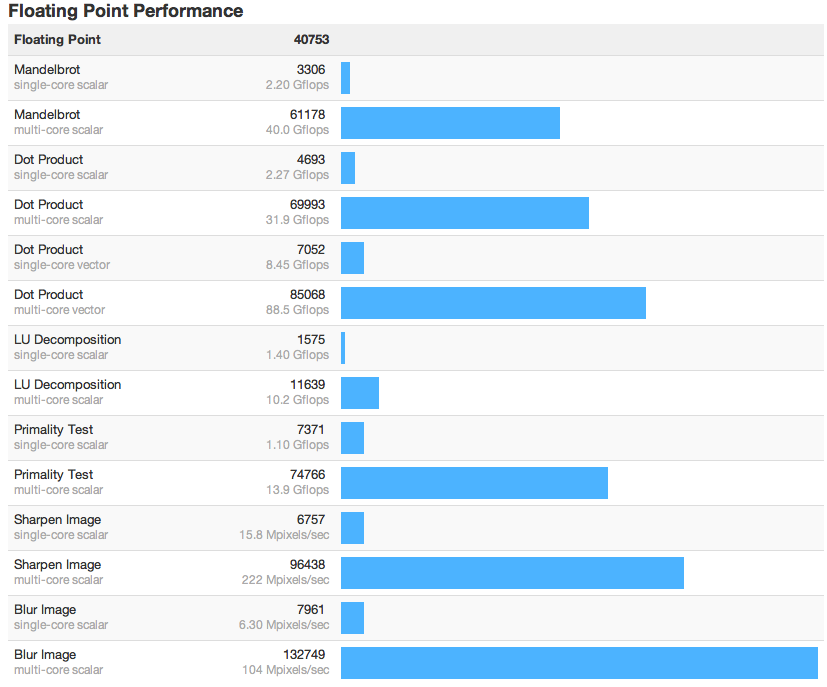This screenshot has height=687, width=827.
Task: Click the Floating Point Performance heading
Action: [x=125, y=11]
